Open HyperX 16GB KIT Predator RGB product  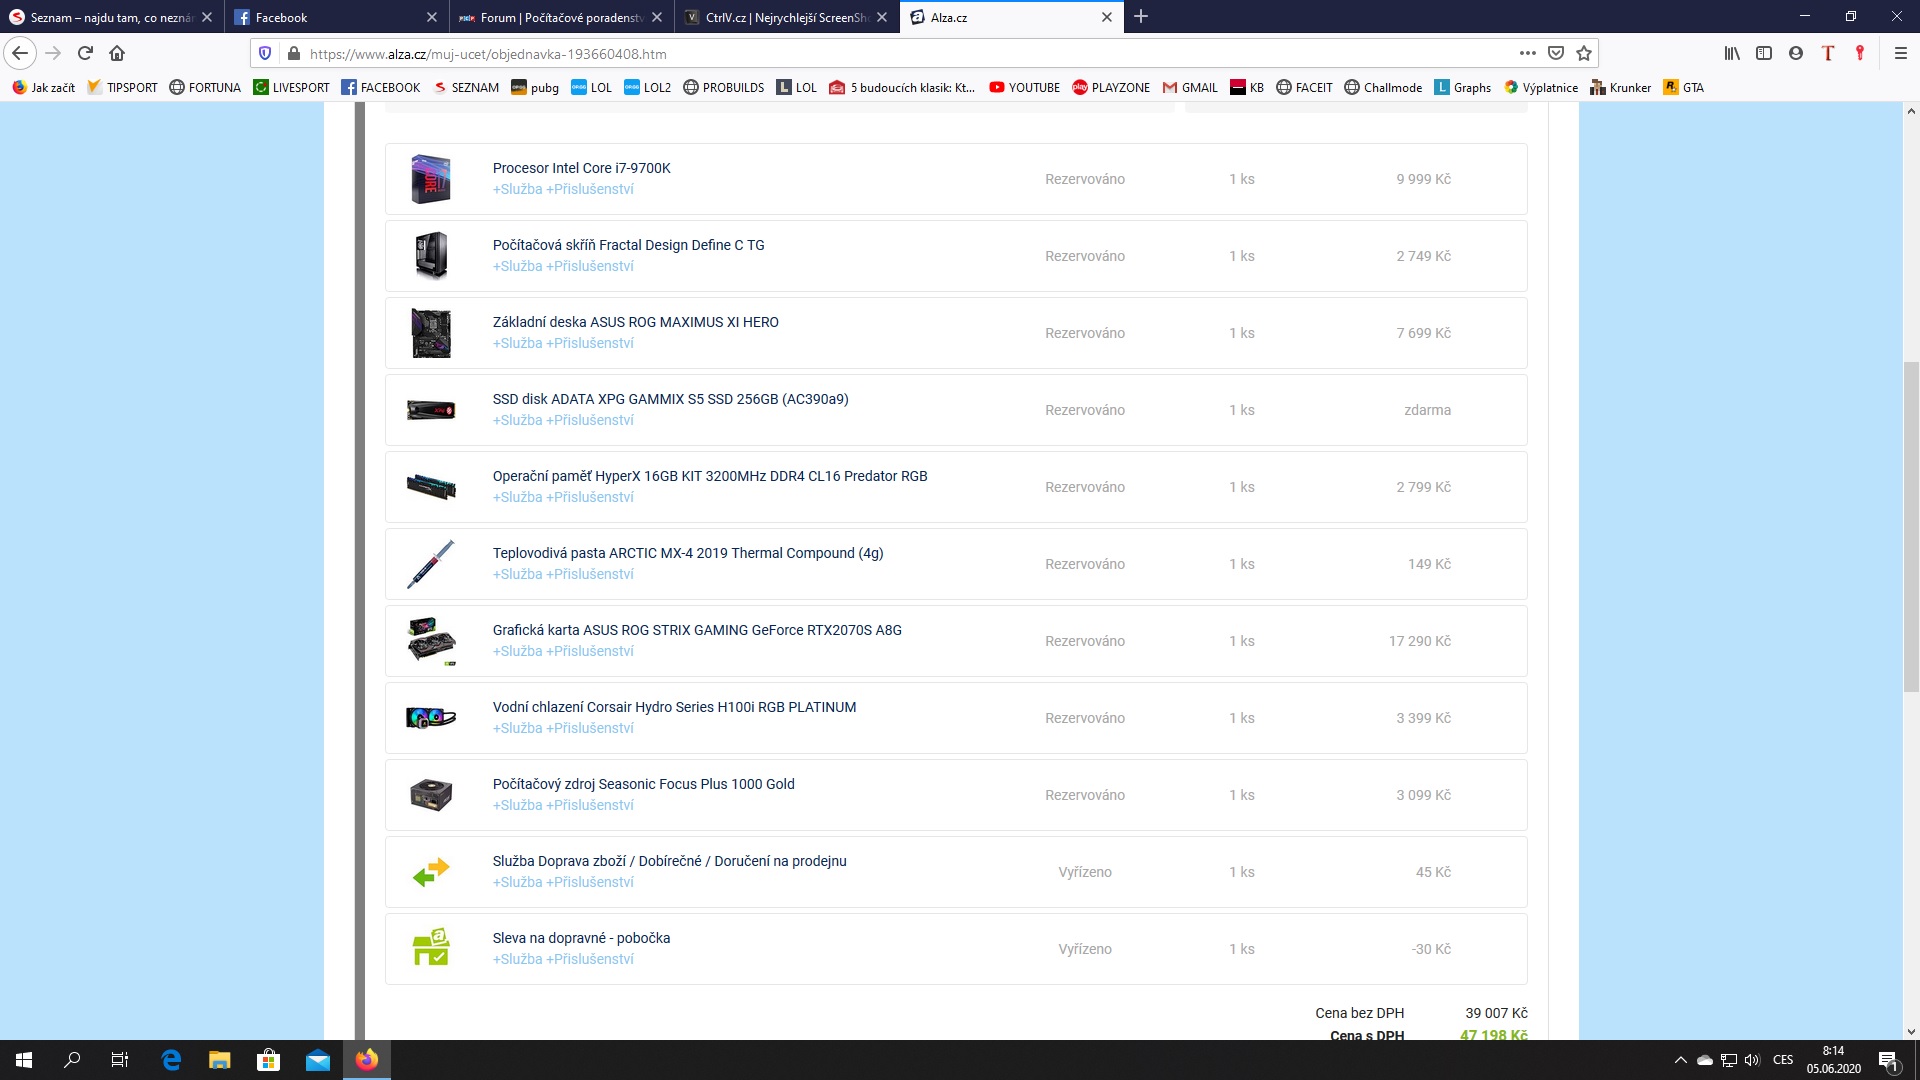(x=709, y=476)
